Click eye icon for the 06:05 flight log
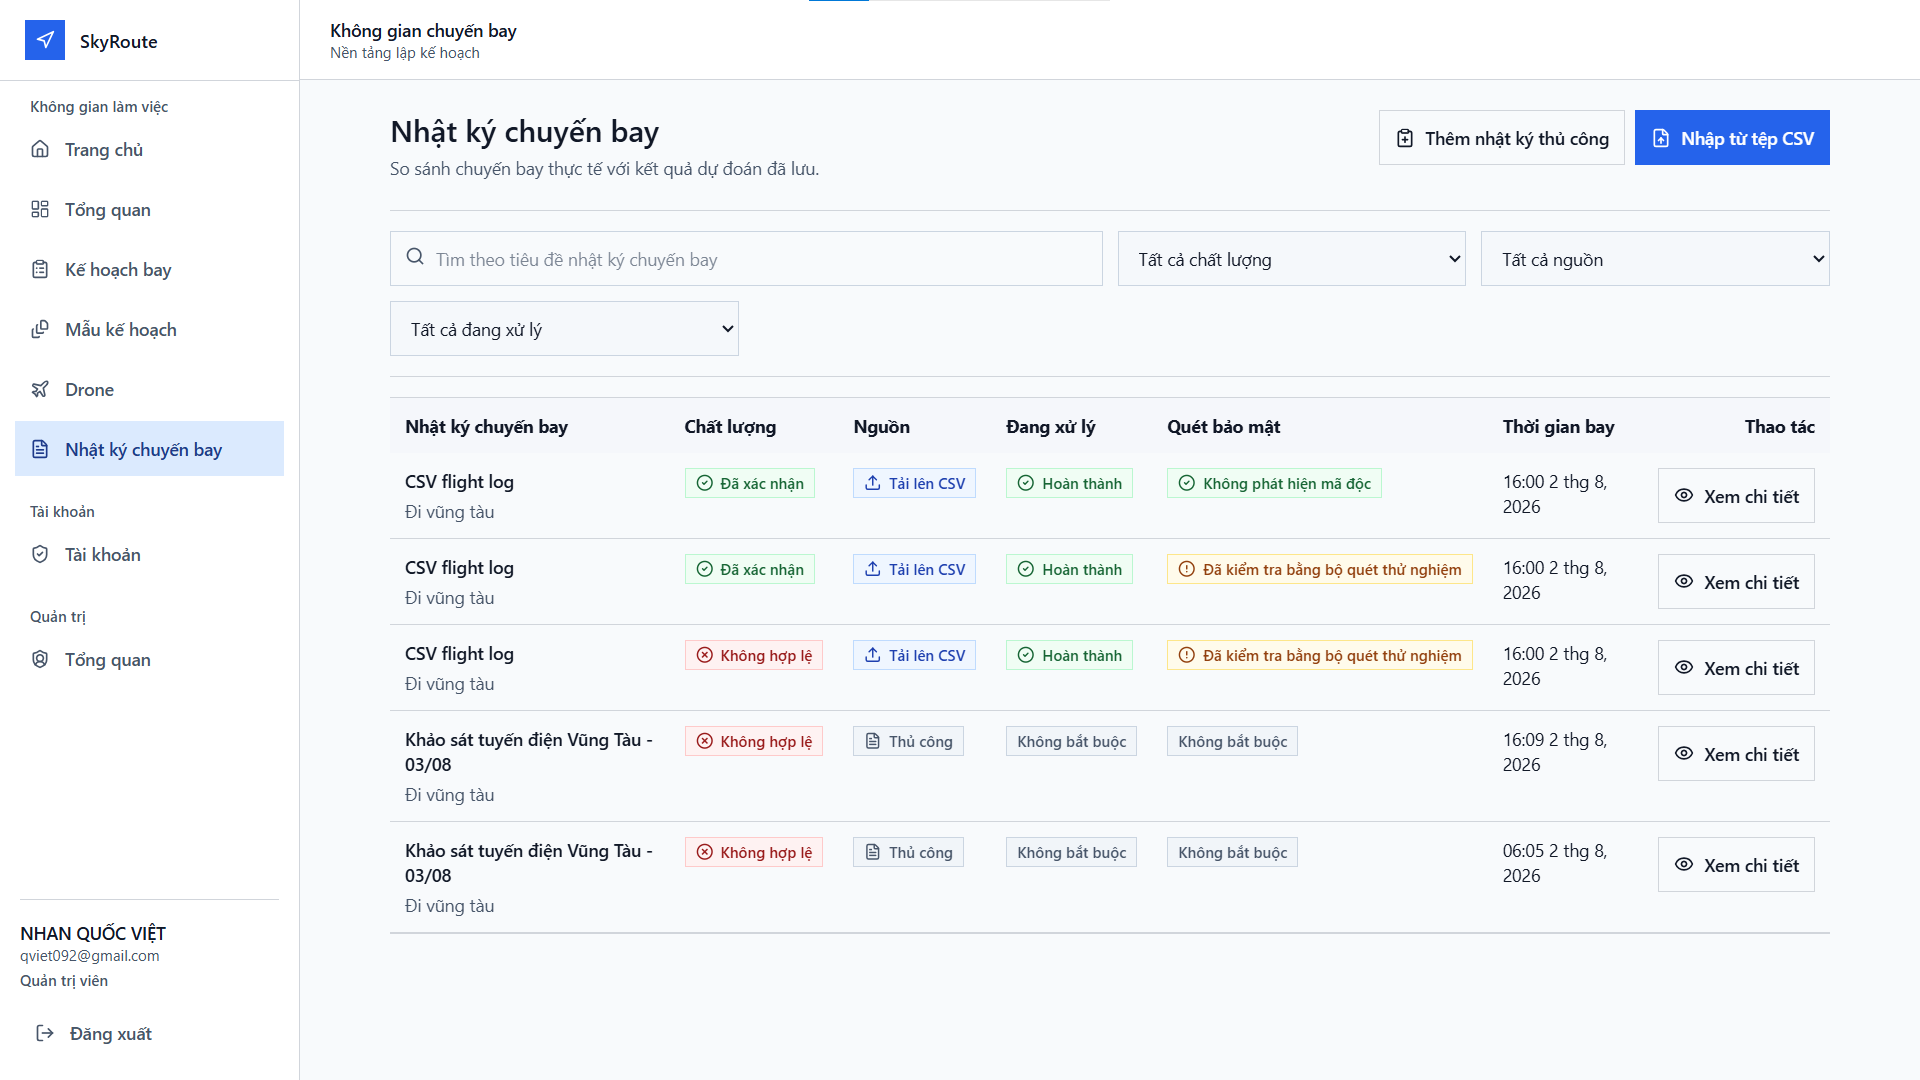1920x1080 pixels. point(1684,864)
